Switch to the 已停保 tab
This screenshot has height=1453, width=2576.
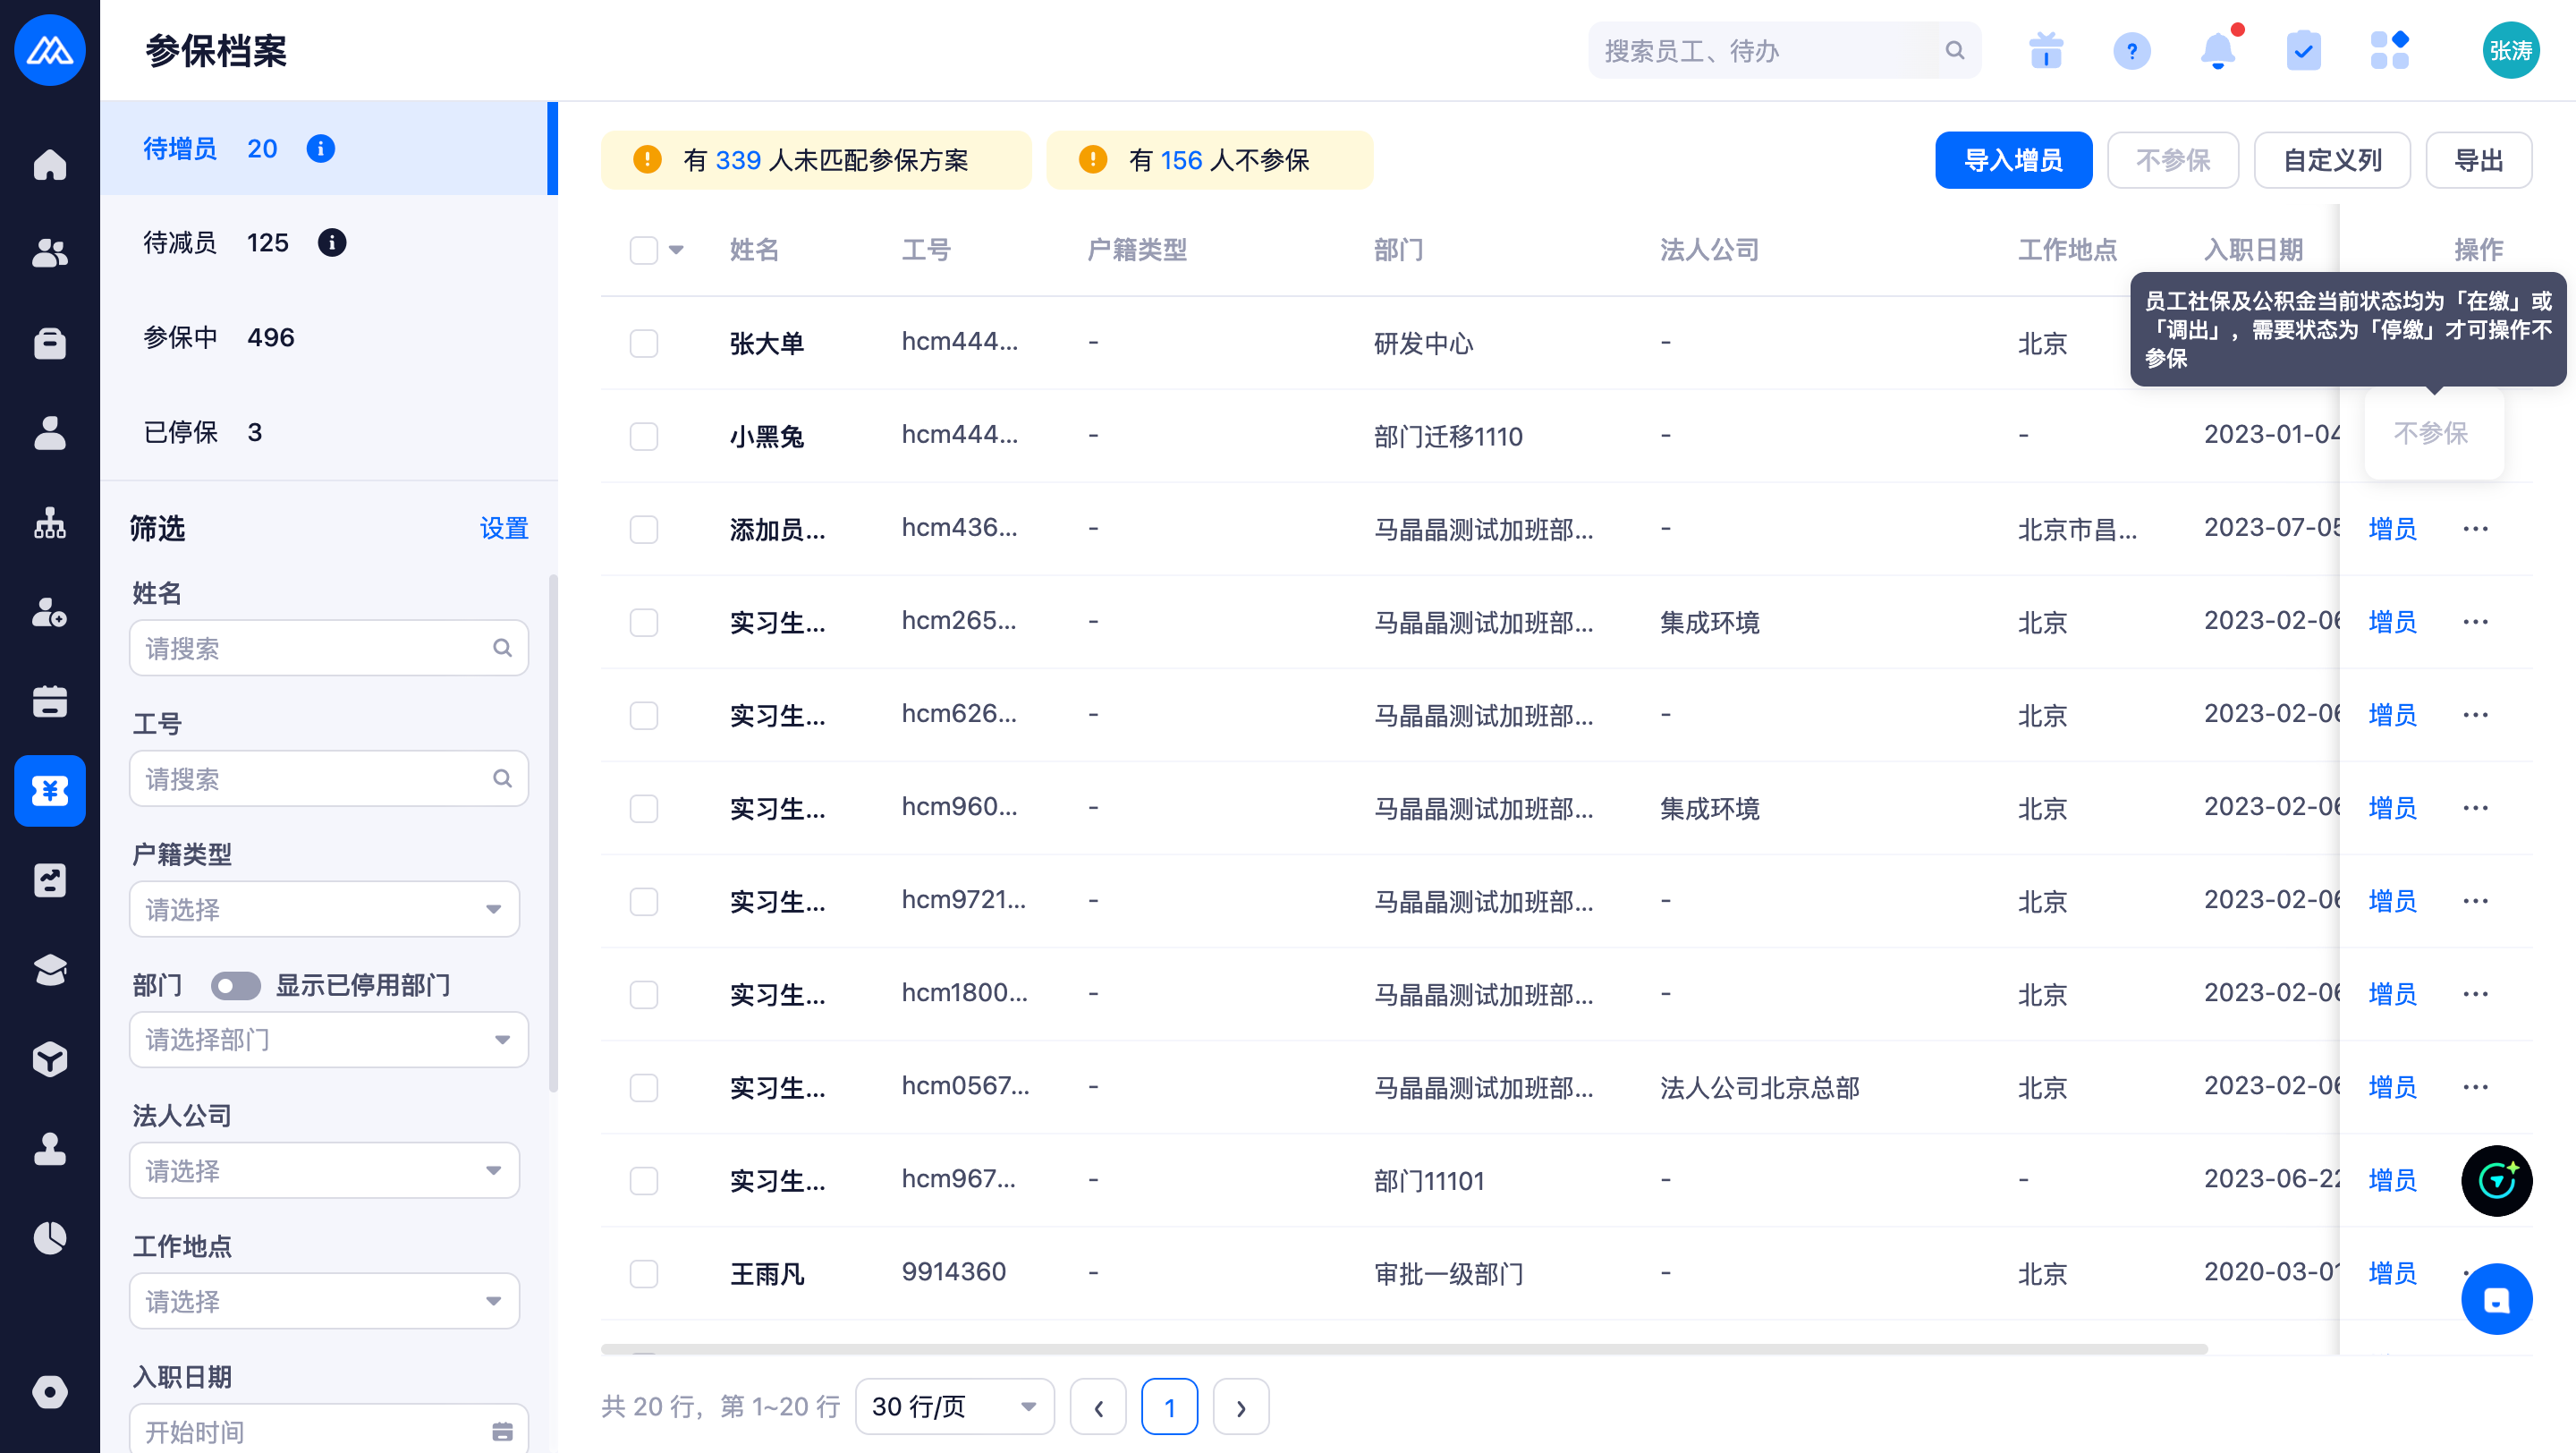coord(203,432)
